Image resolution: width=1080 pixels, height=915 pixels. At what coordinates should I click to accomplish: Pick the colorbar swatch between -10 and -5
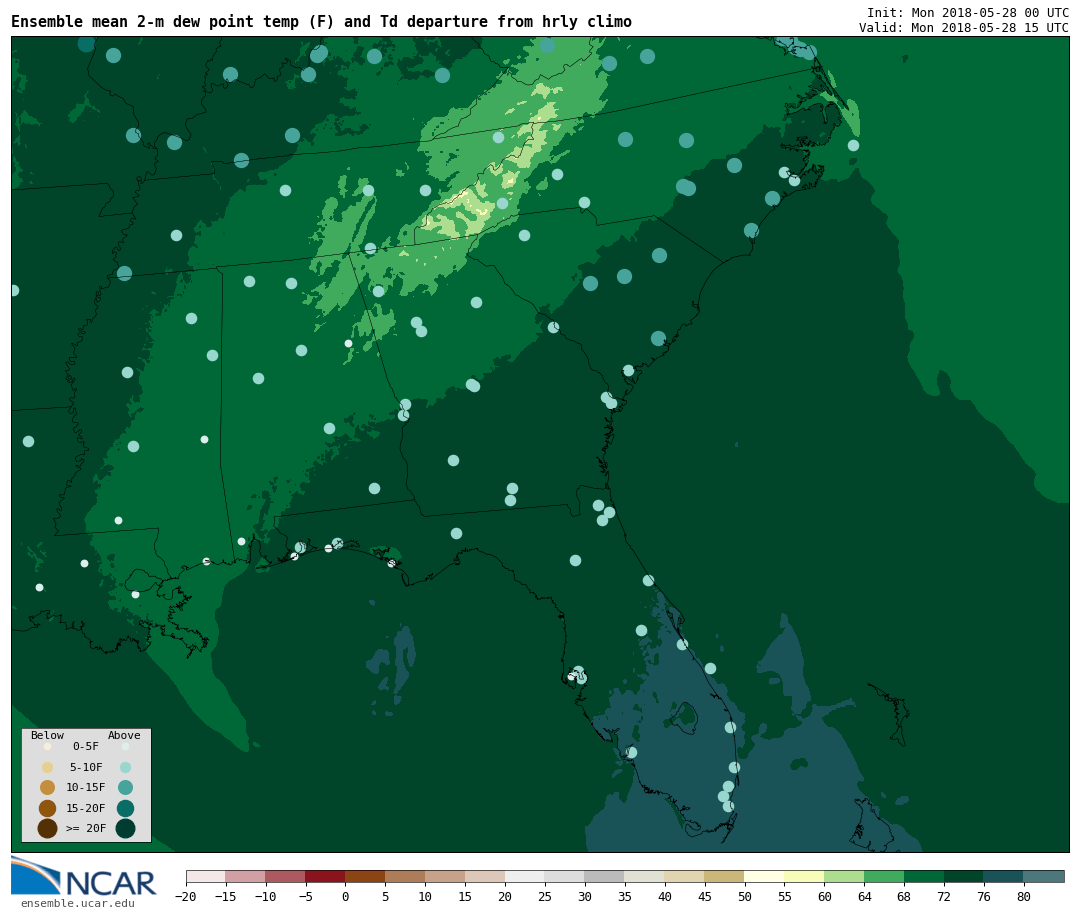point(285,876)
